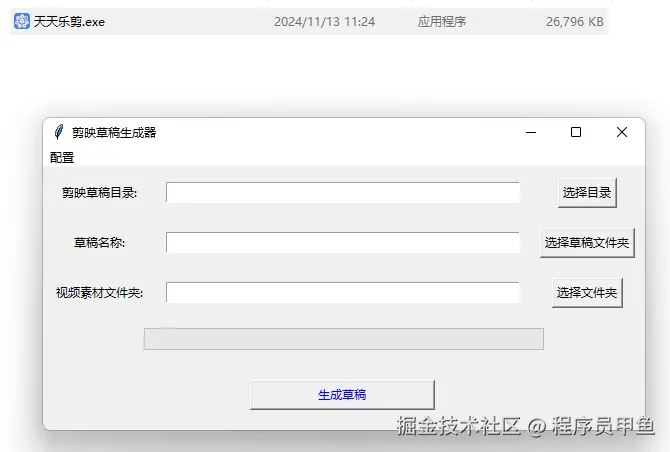Click the 选择目录 button
Image resolution: width=670 pixels, height=452 pixels.
pos(587,193)
